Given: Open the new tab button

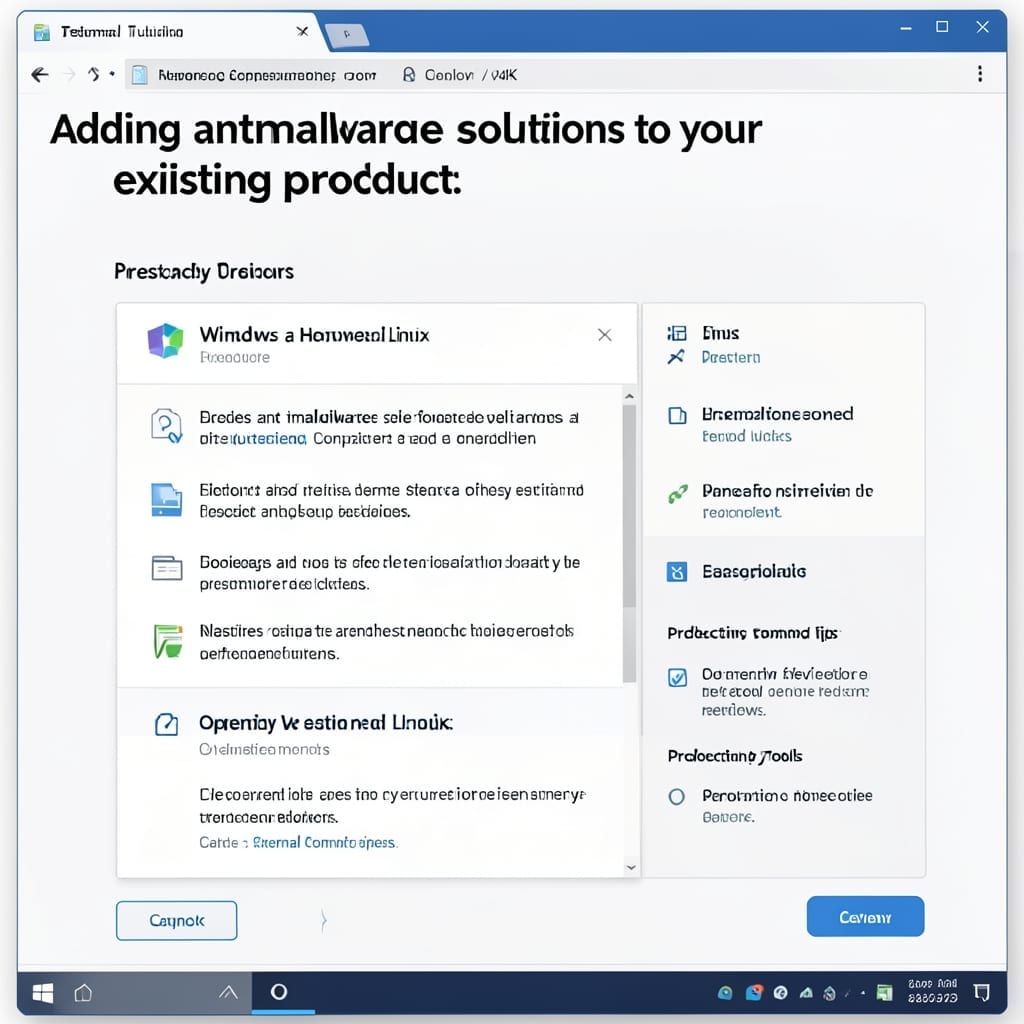Looking at the screenshot, I should pyautogui.click(x=347, y=34).
